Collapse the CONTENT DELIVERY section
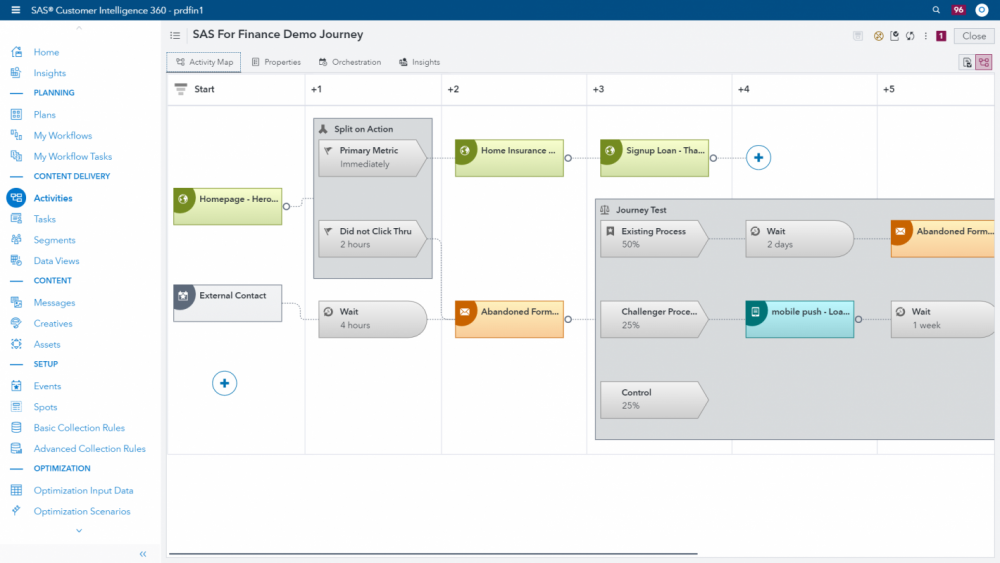Screen dimensions: 1000x563 pyautogui.click(x=17, y=177)
